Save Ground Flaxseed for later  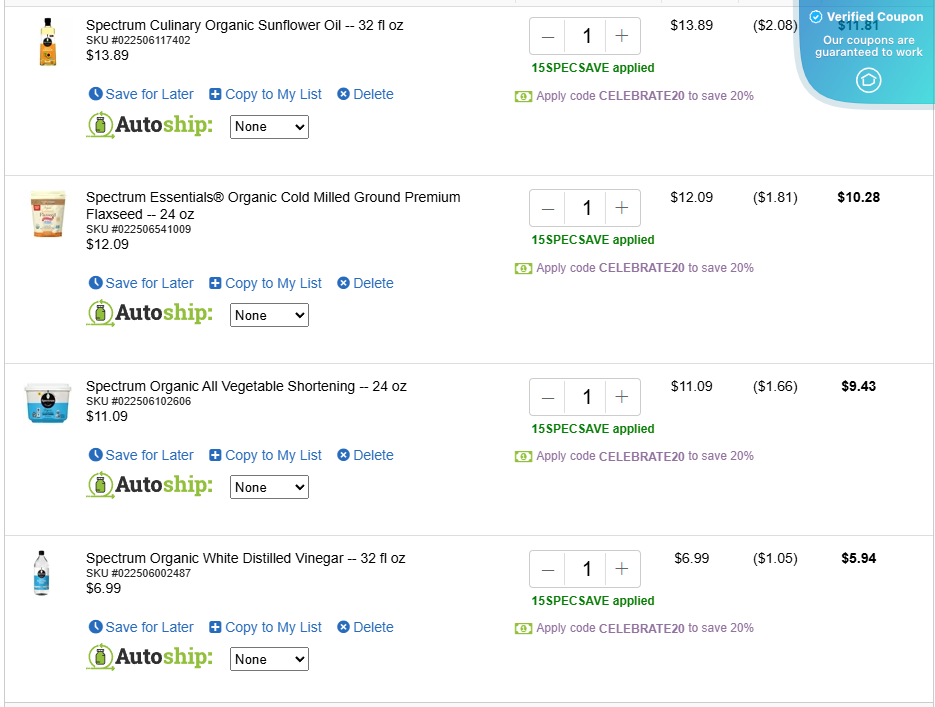click(141, 283)
